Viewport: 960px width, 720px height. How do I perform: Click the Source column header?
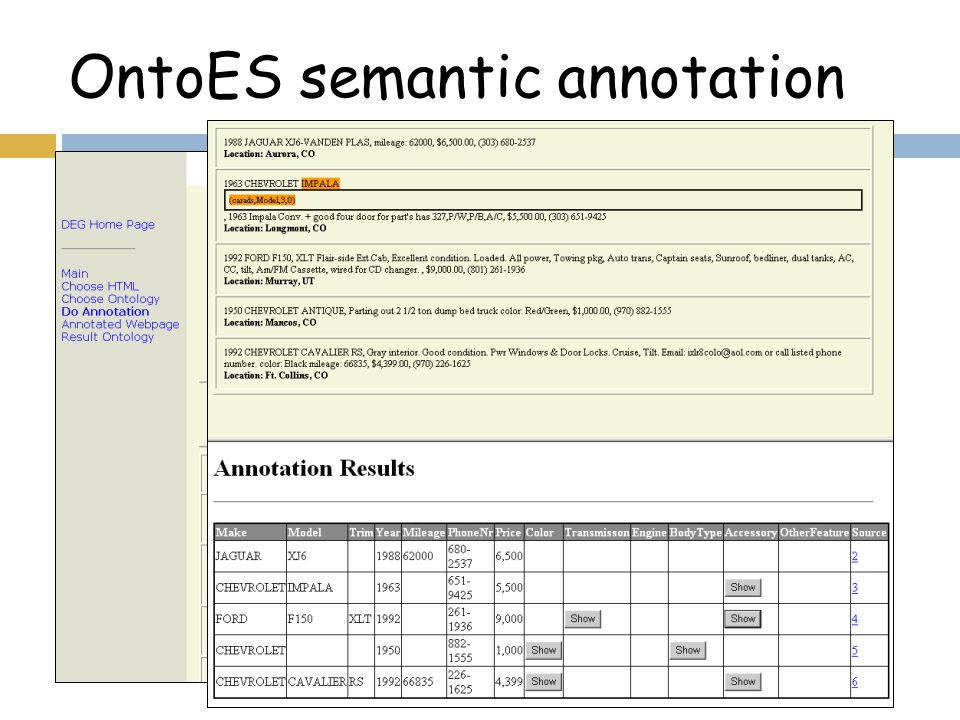click(869, 533)
